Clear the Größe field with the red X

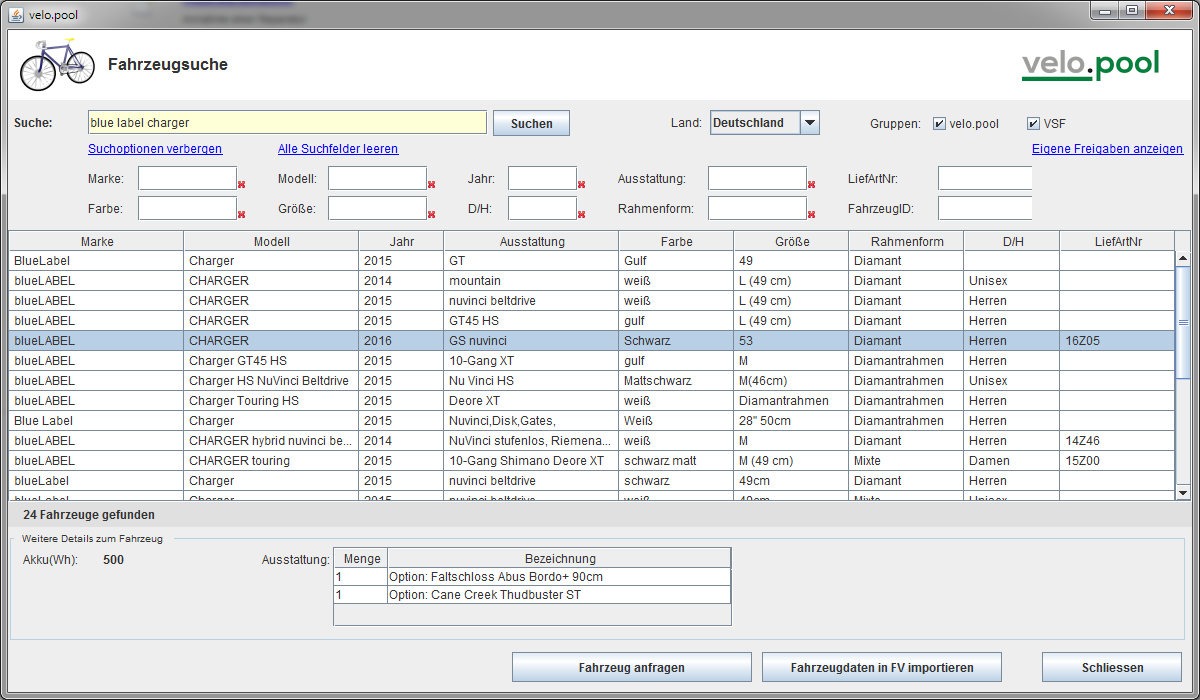(431, 214)
